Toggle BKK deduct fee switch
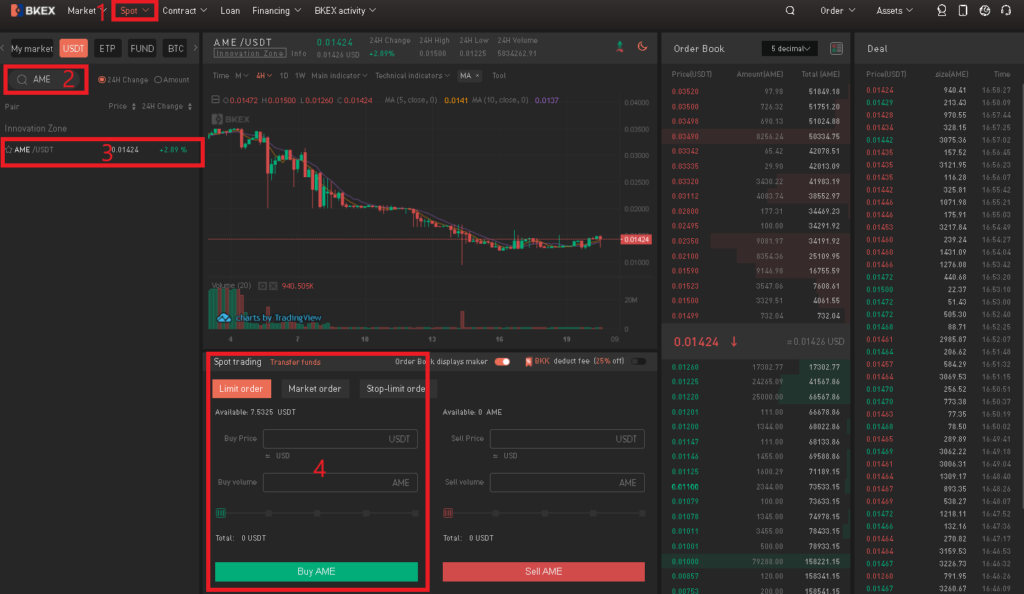 (x=638, y=362)
